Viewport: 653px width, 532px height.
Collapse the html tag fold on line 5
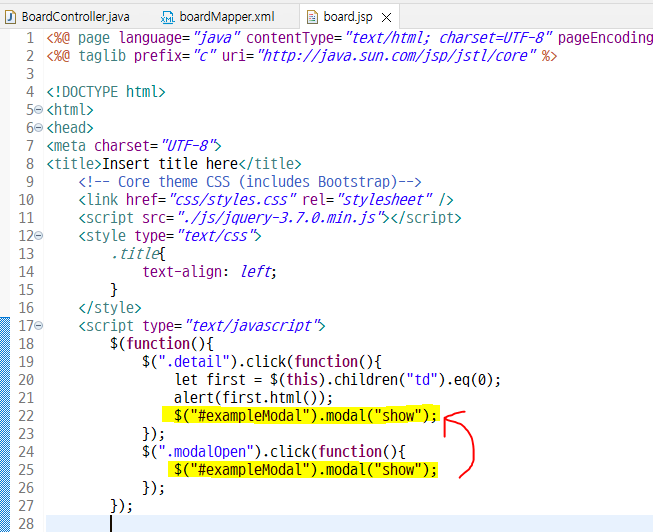(x=38, y=110)
